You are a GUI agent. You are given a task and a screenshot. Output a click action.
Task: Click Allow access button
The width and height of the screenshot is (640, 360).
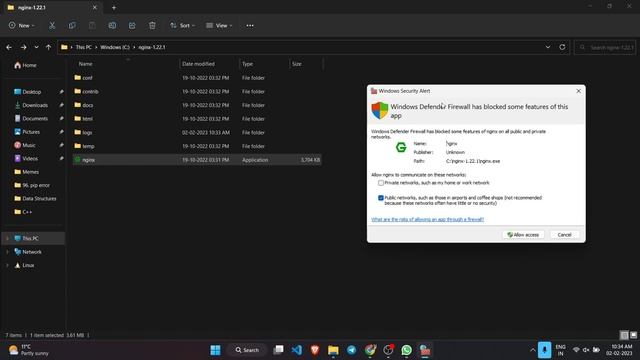click(x=523, y=235)
